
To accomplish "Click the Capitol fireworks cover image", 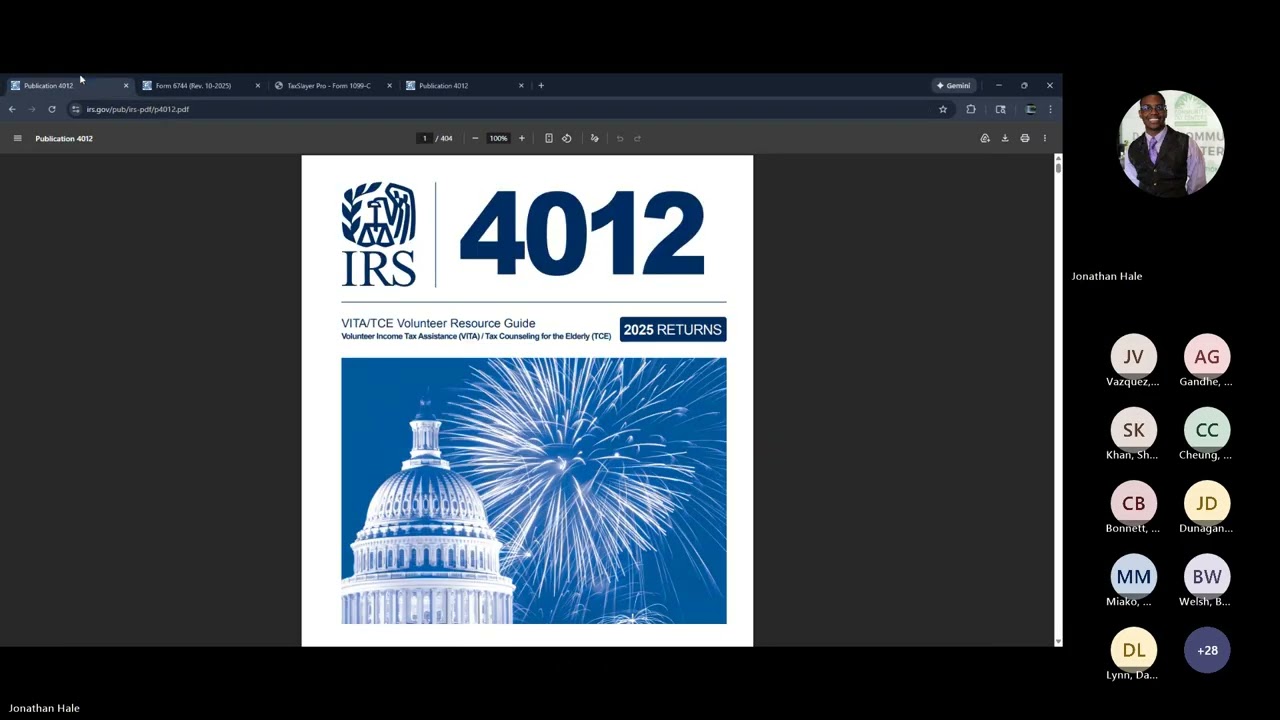I will coord(534,491).
